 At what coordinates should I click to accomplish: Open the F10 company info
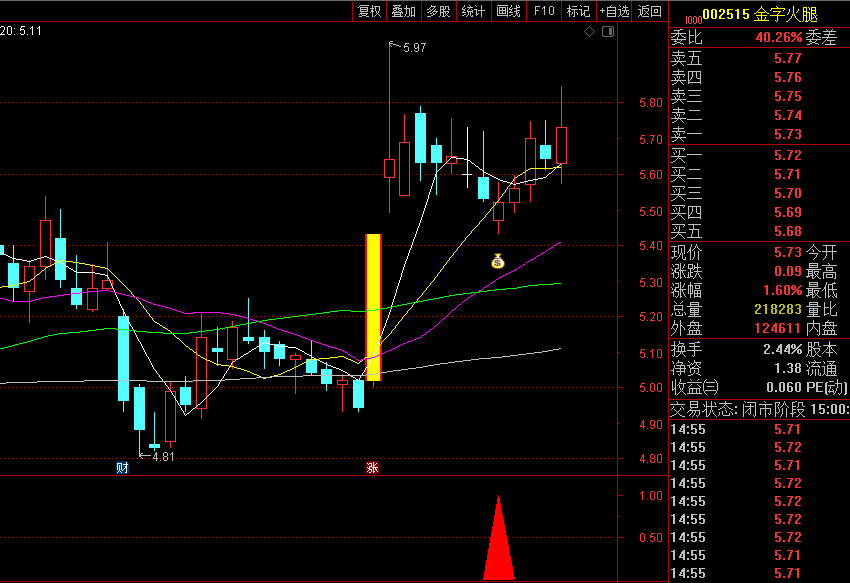tap(544, 11)
